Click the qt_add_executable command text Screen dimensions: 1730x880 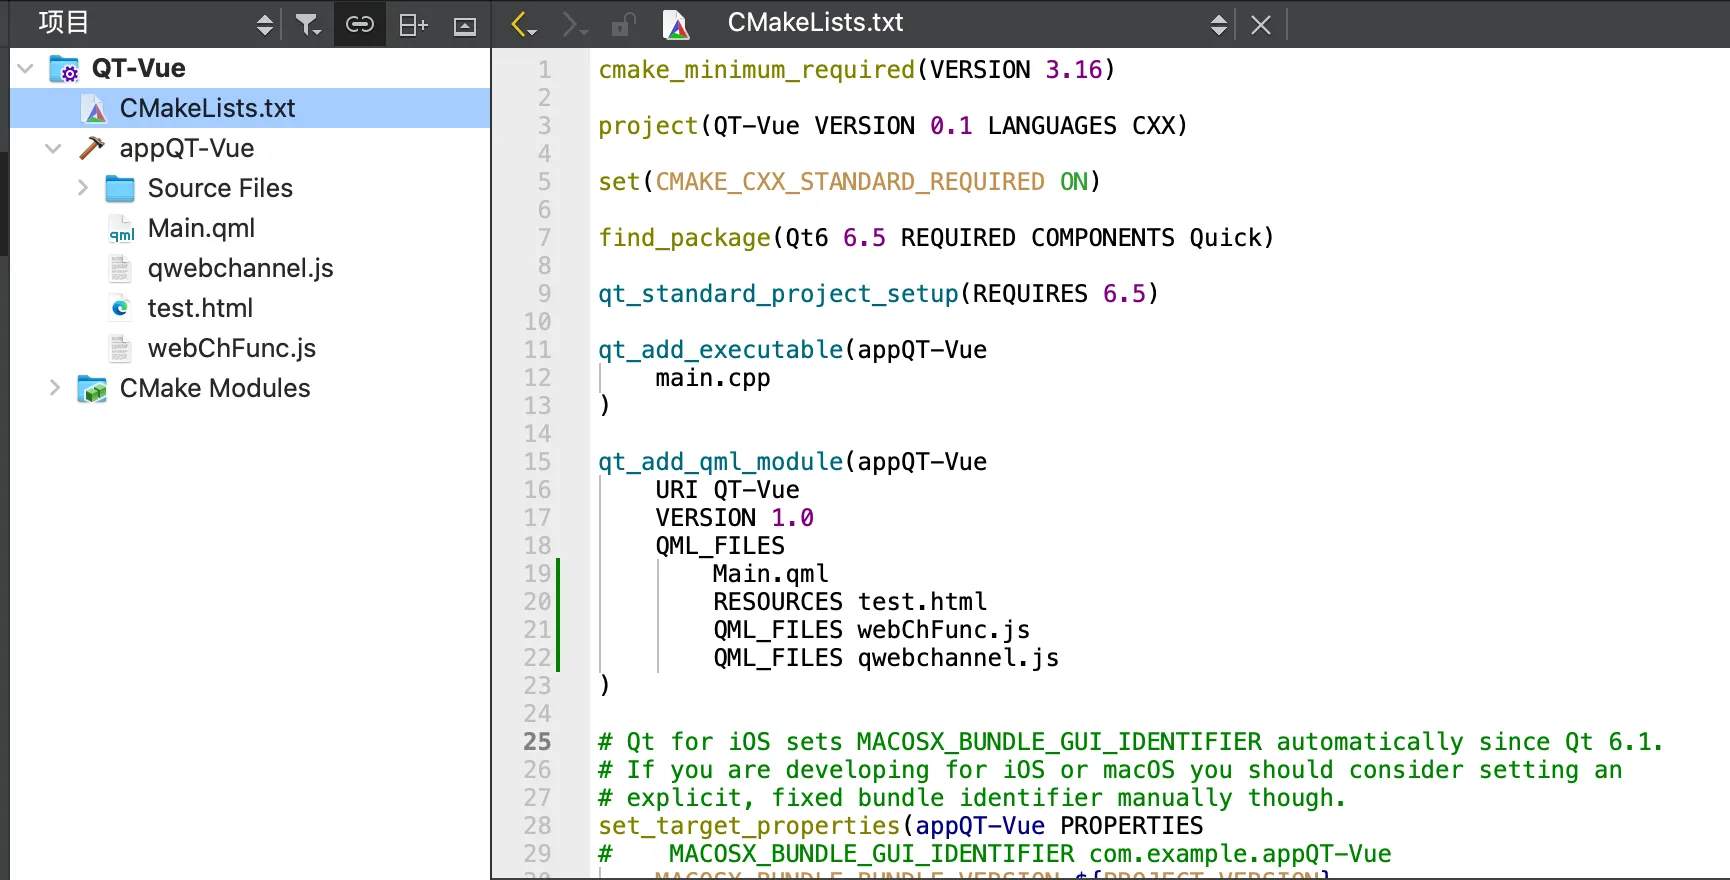pyautogui.click(x=720, y=350)
